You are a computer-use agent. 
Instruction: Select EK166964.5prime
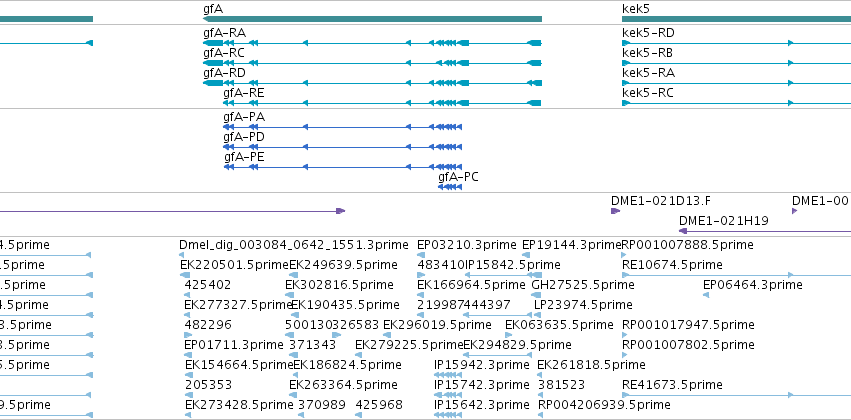471,285
